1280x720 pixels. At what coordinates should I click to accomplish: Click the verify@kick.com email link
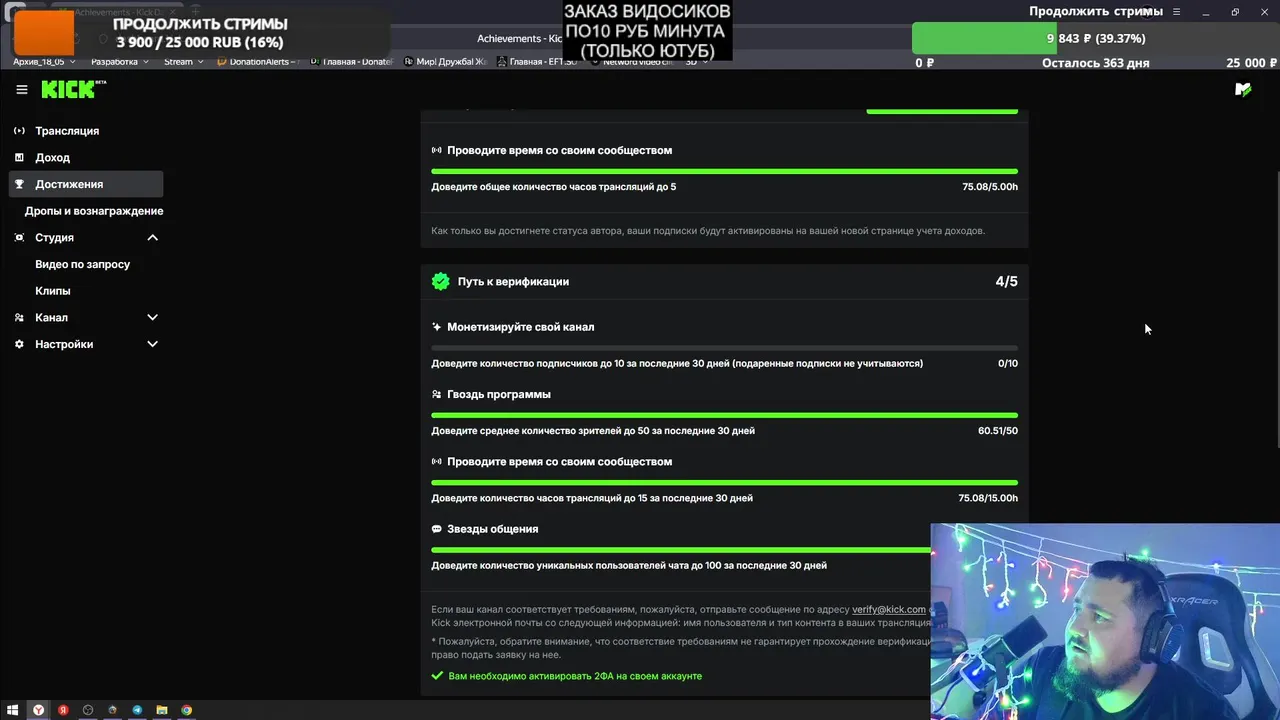pos(889,609)
